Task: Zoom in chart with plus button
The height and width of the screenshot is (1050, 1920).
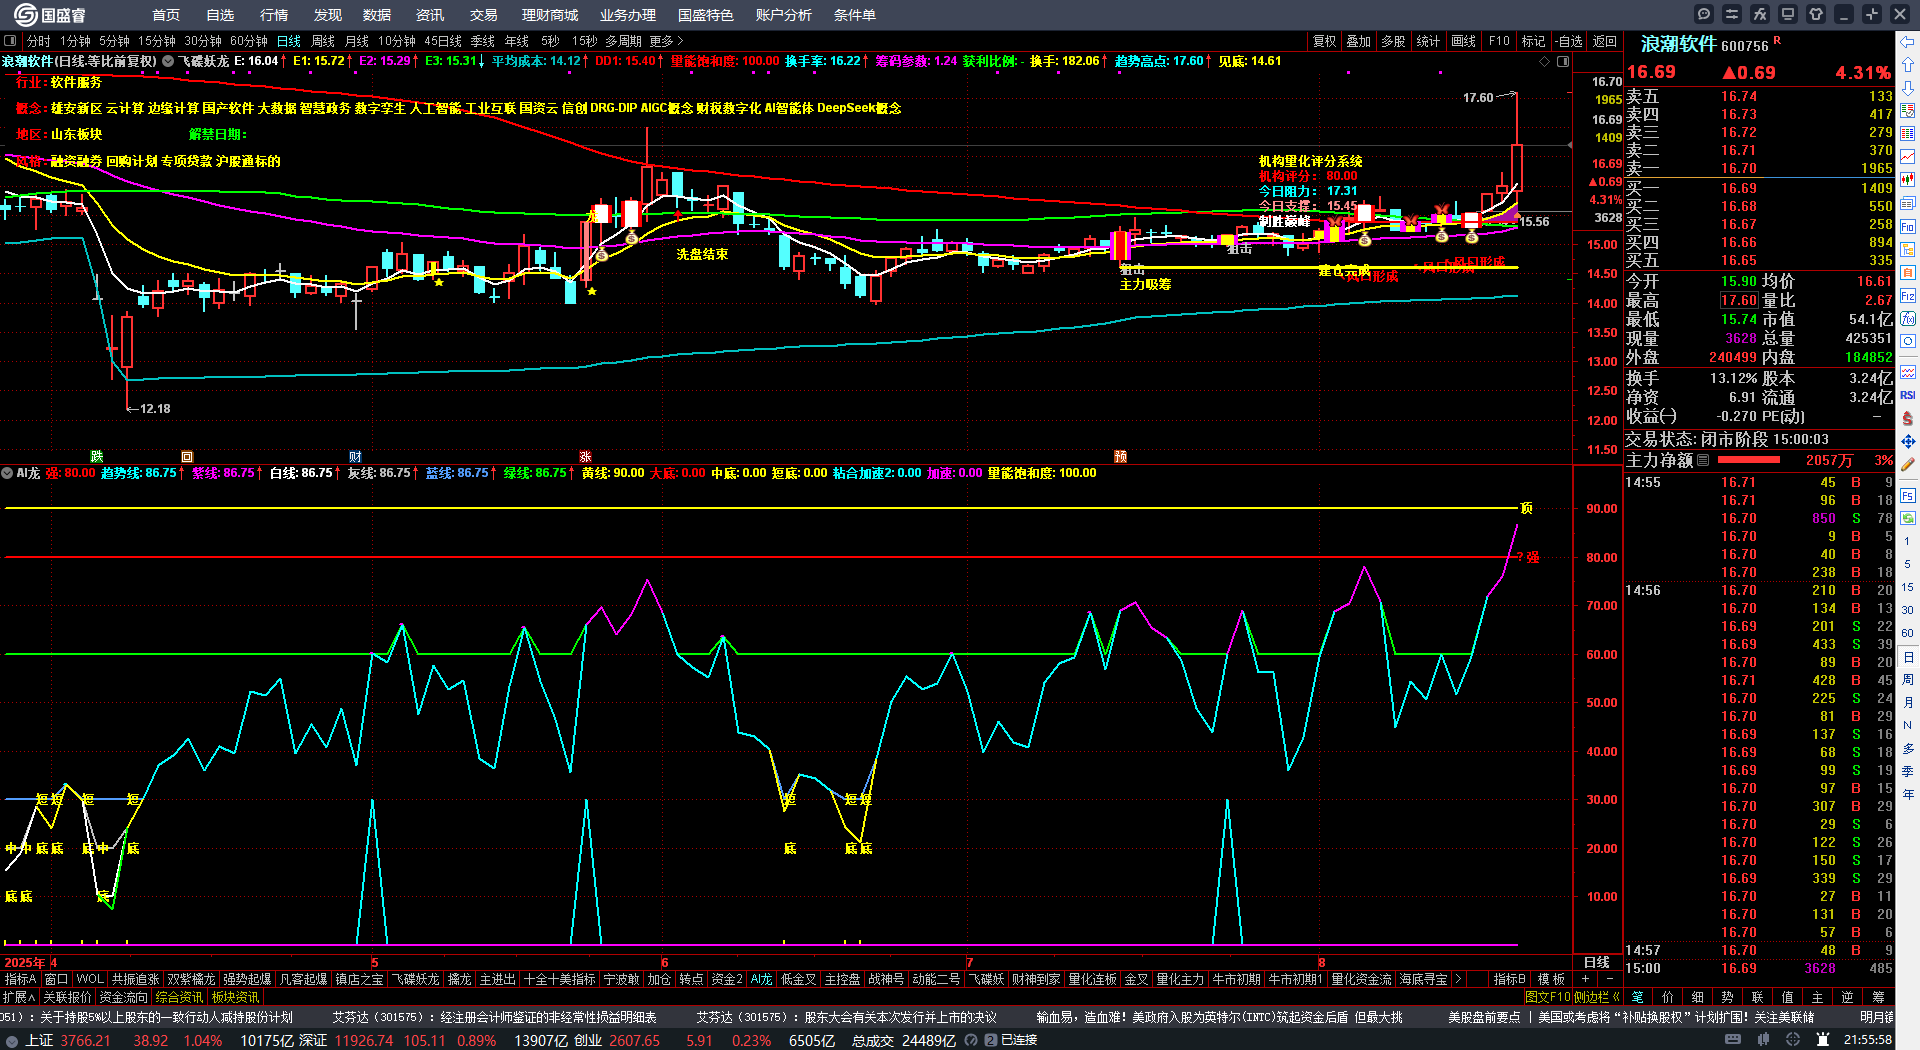Action: [x=1586, y=979]
